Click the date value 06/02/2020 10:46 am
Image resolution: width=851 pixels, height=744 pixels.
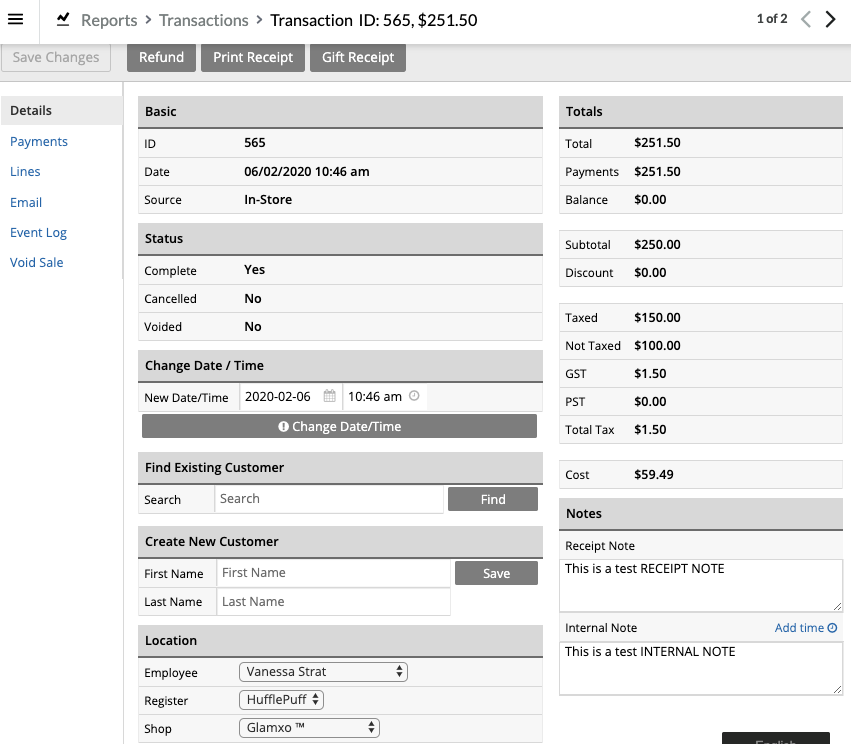(x=307, y=171)
